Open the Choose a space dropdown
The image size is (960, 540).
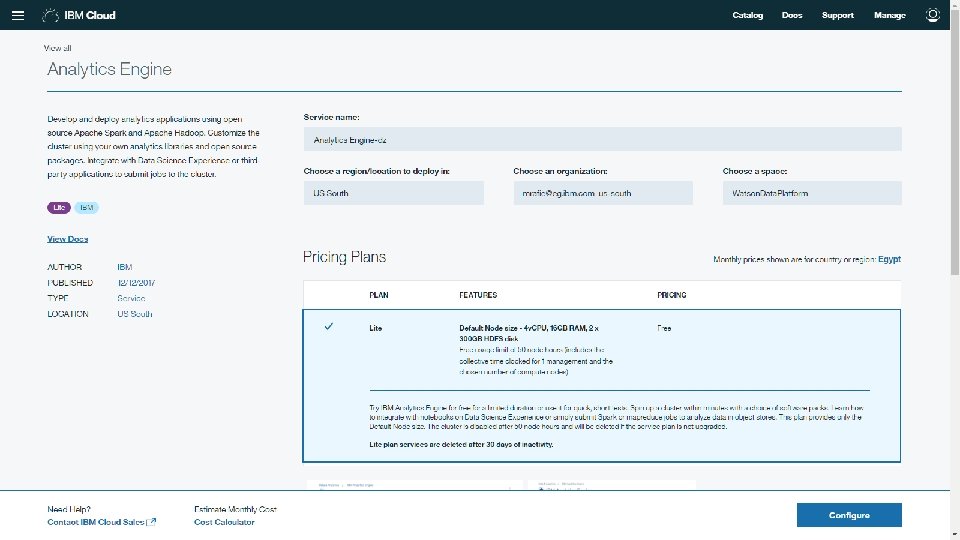[812, 193]
